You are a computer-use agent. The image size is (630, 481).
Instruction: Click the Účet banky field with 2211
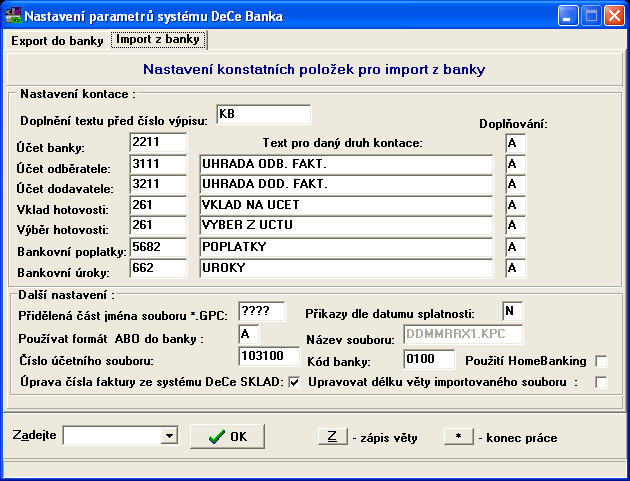(158, 142)
